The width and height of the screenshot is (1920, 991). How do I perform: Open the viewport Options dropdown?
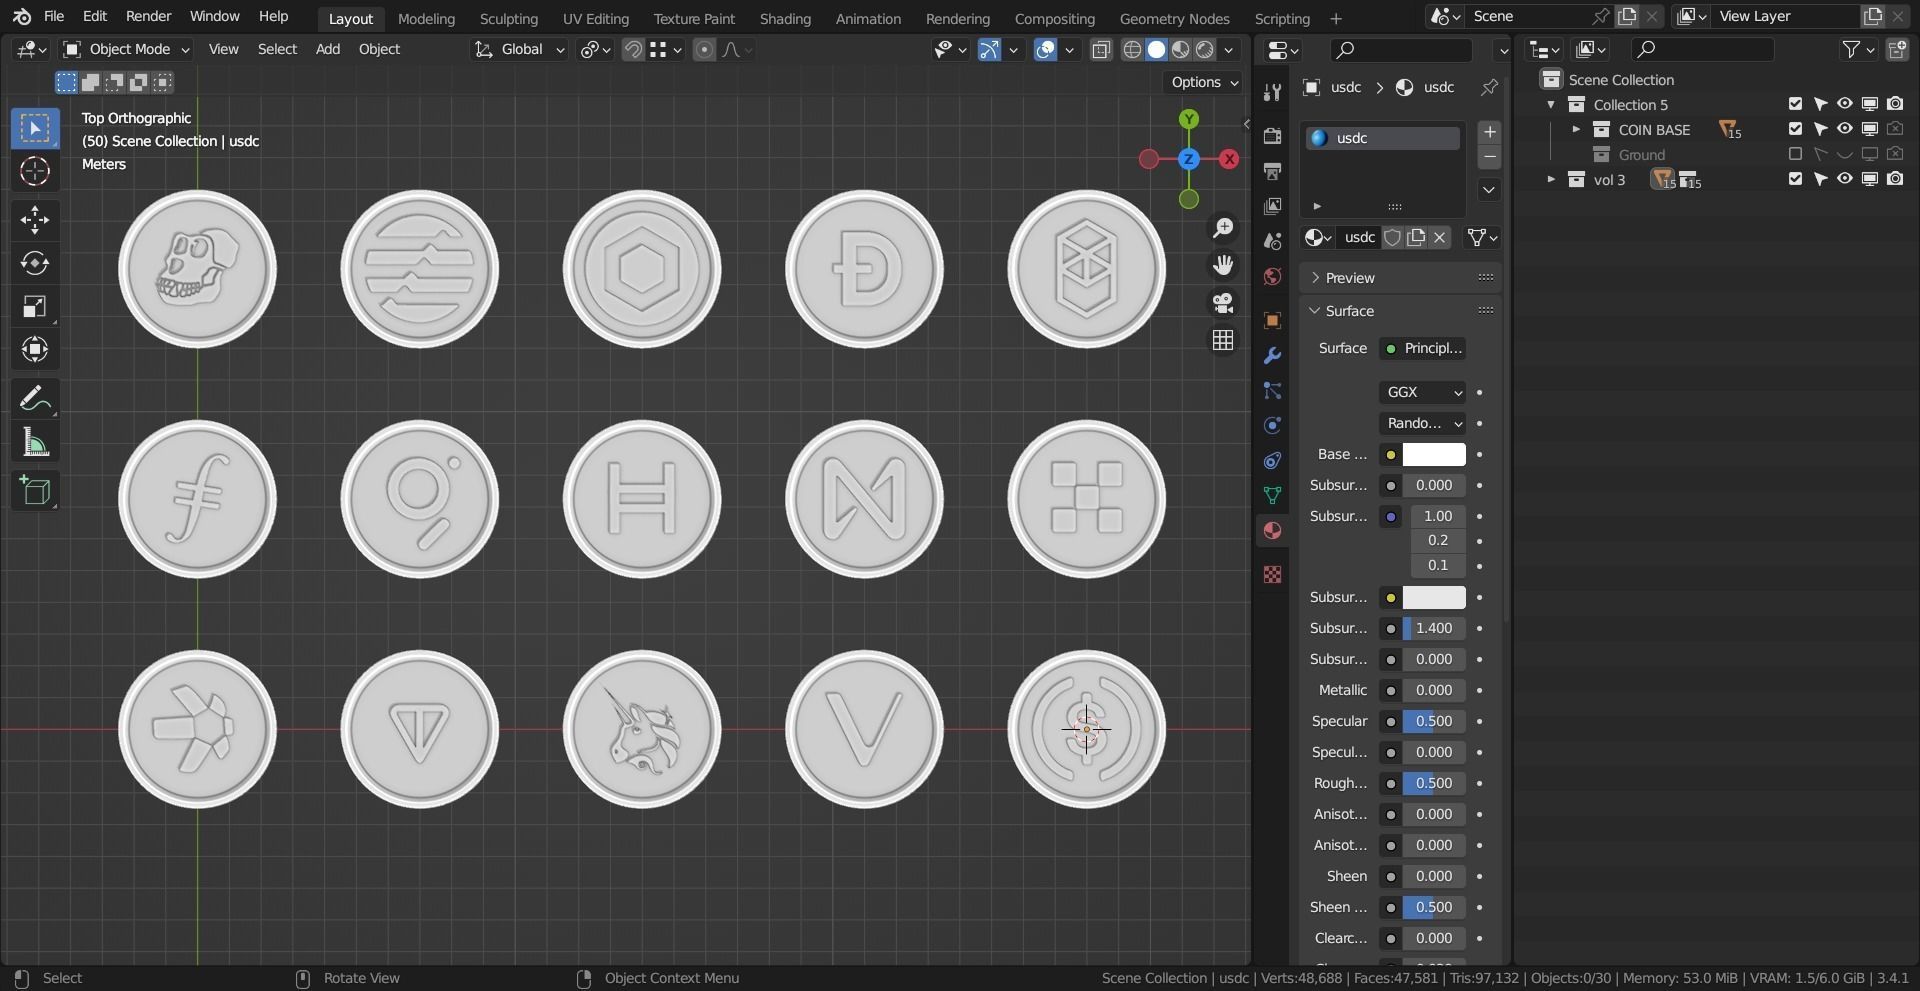[x=1204, y=82]
